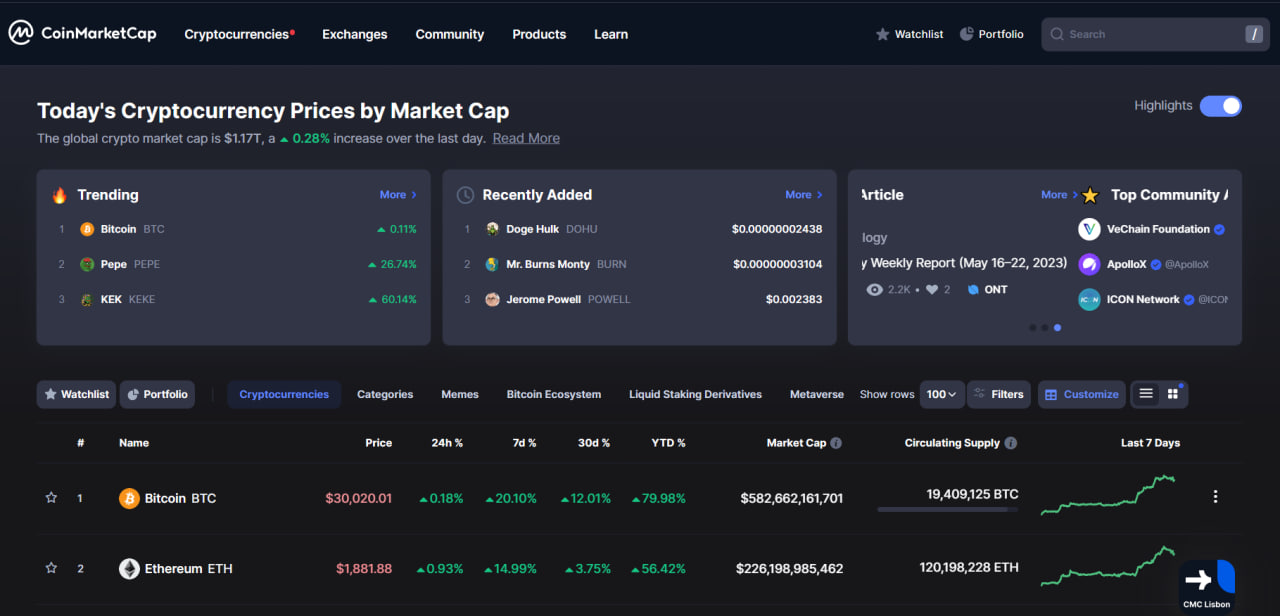Viewport: 1280px width, 616px height.
Task: Toggle the Highlights switch
Action: click(x=1220, y=106)
